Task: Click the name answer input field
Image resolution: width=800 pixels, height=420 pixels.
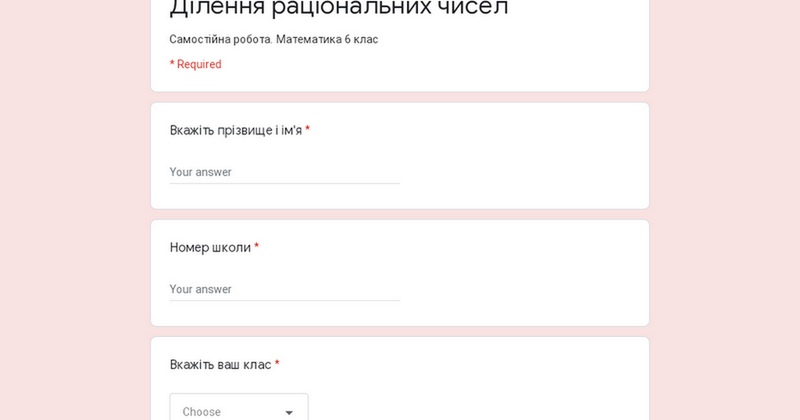Action: click(284, 172)
